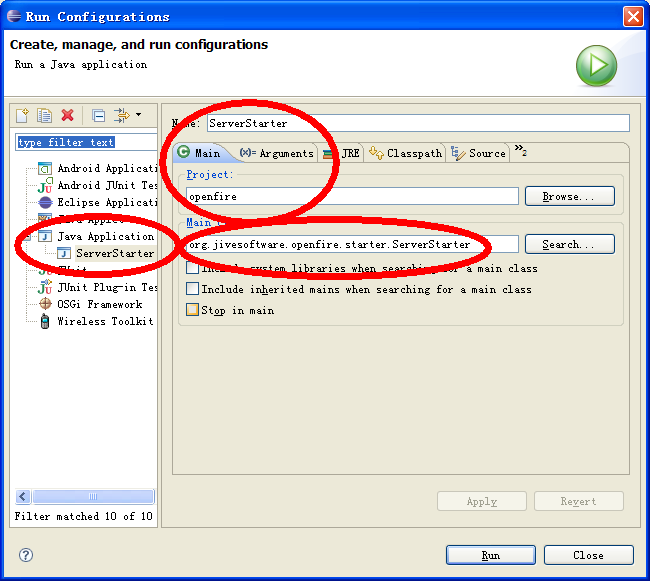
Task: Enable Stop in main checkbox
Action: click(x=192, y=310)
